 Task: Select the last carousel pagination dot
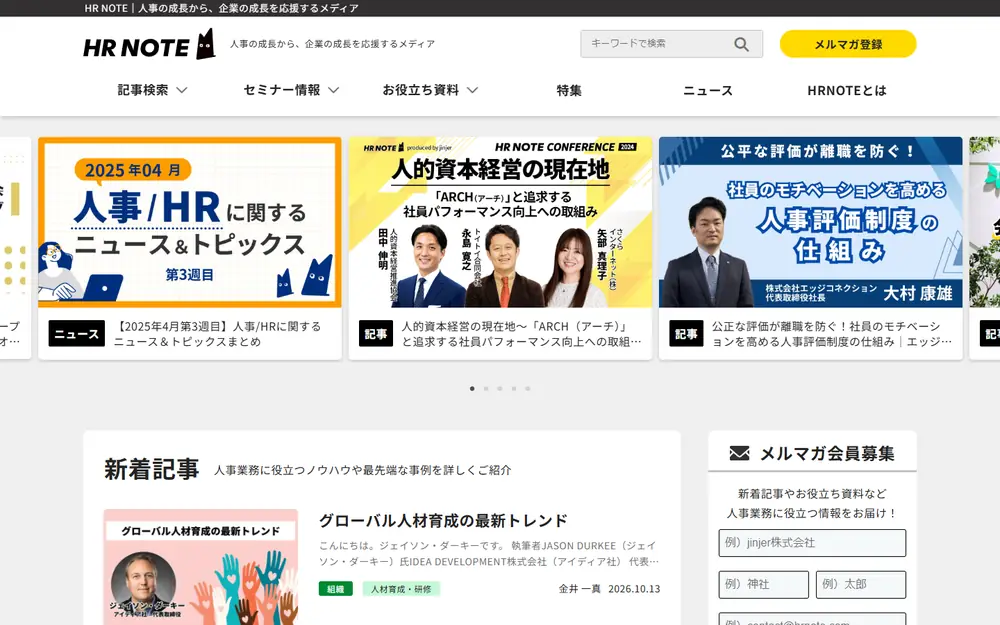pos(527,388)
